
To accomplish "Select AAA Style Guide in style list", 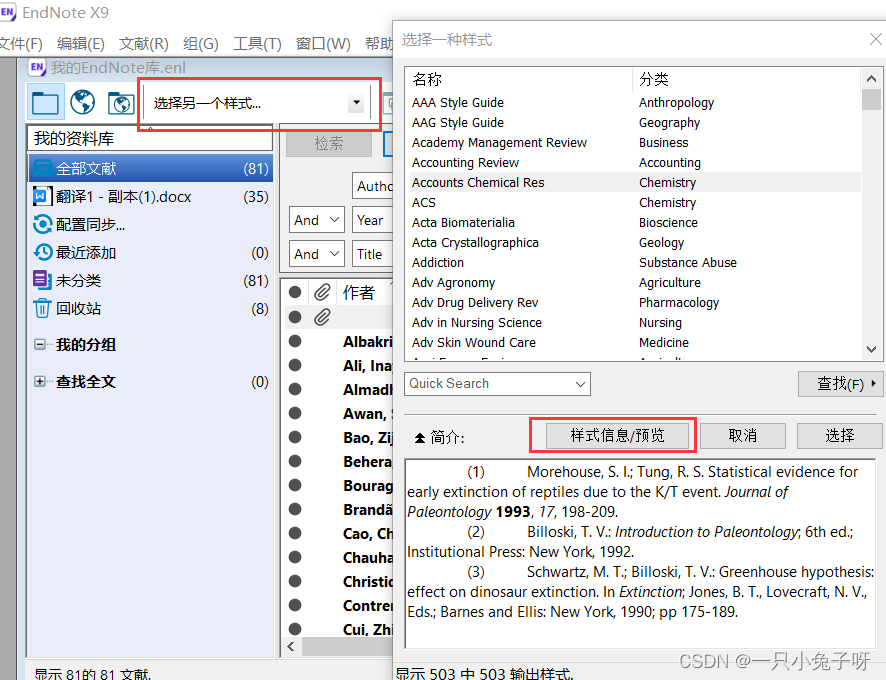I will (x=635, y=103).
